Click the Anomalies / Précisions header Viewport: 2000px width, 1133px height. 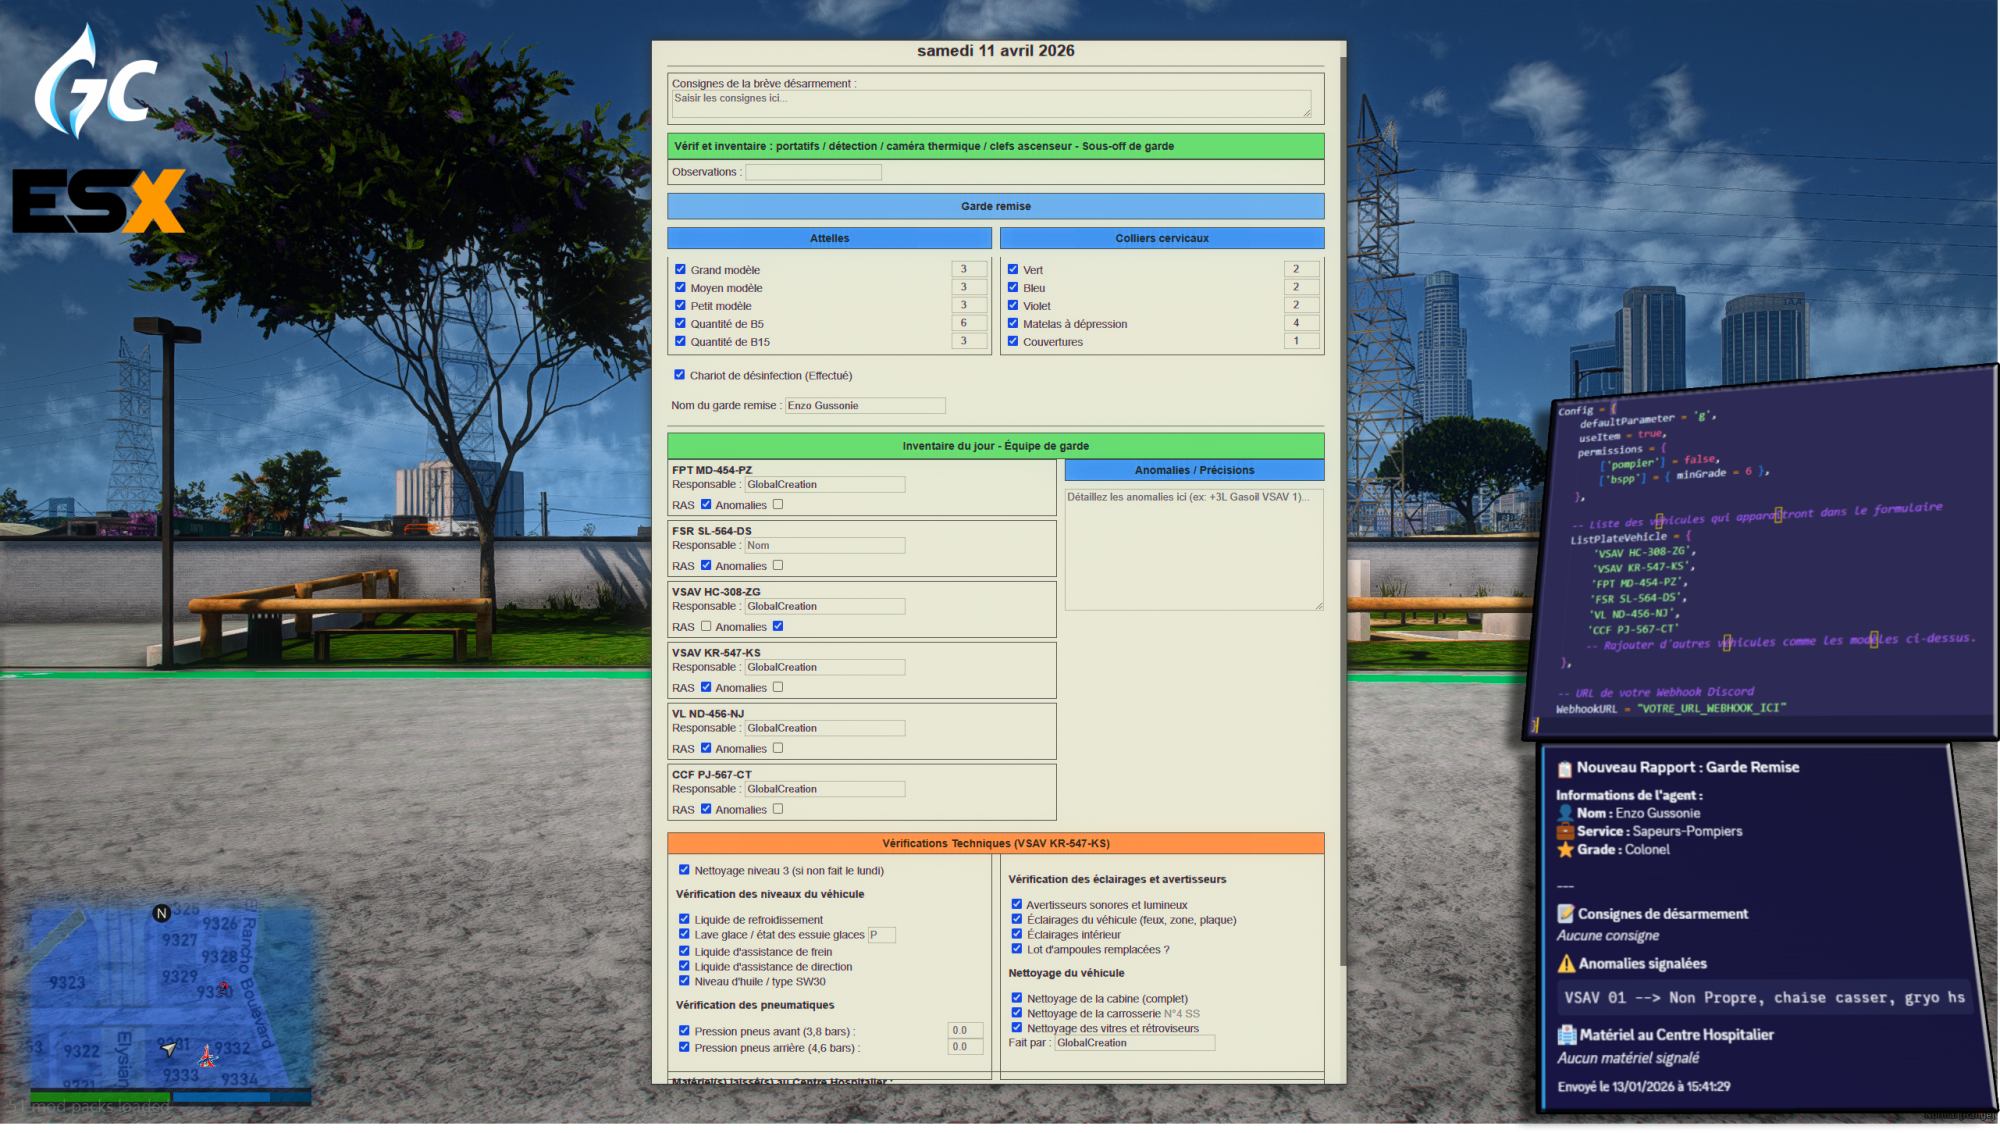(1194, 470)
